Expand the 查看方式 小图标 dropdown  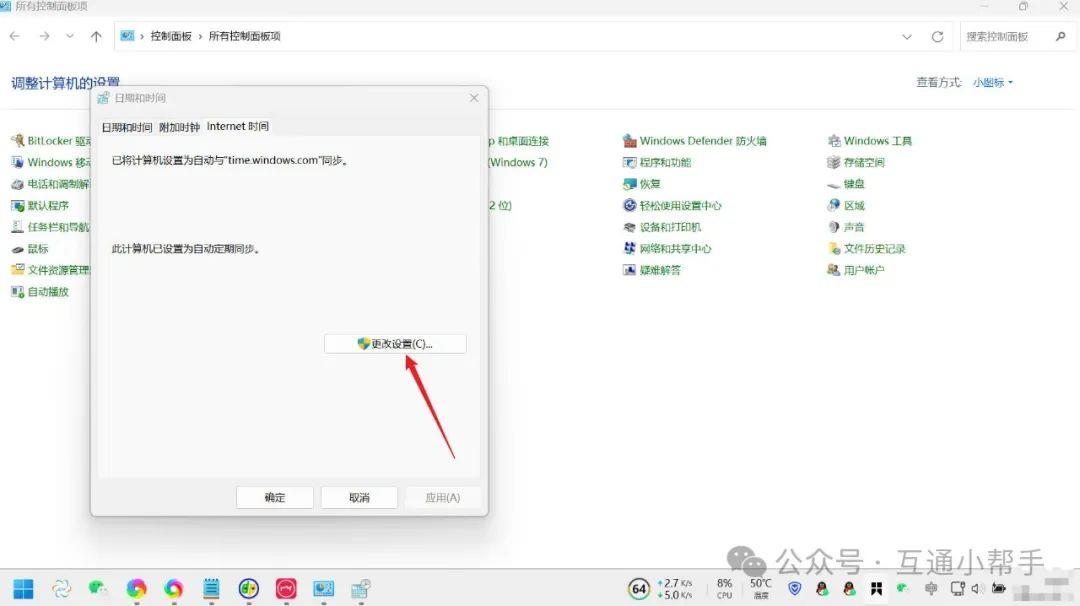tap(993, 82)
